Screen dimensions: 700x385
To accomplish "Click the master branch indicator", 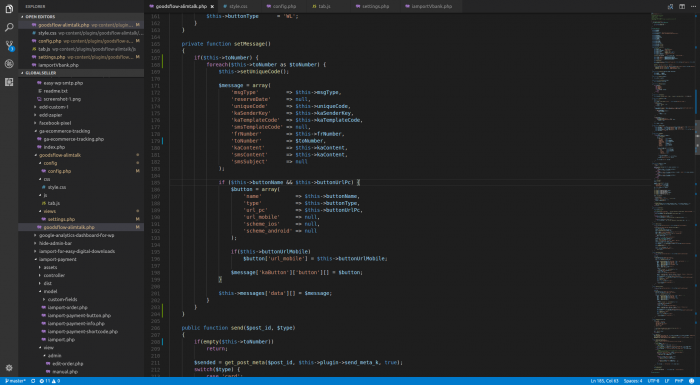I will (x=15, y=381).
